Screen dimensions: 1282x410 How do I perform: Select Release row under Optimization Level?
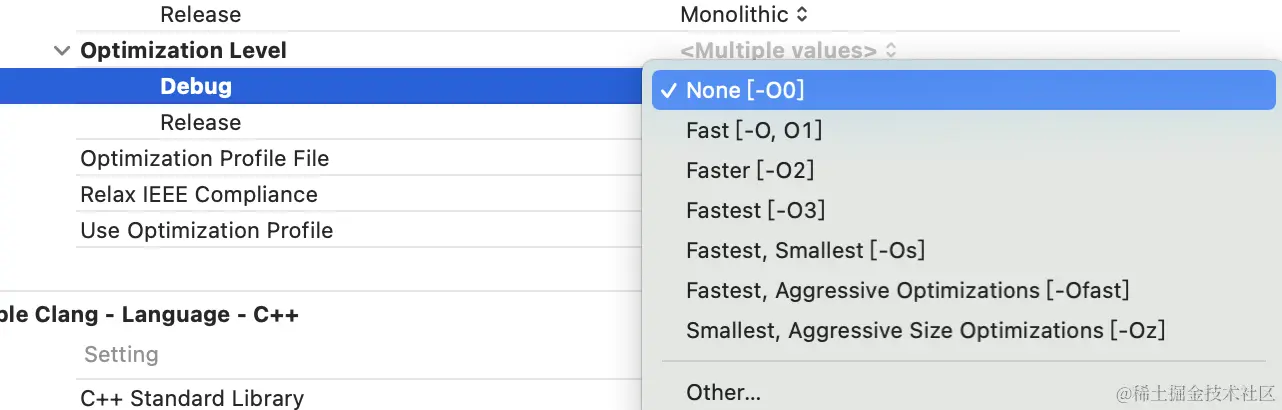(x=200, y=123)
